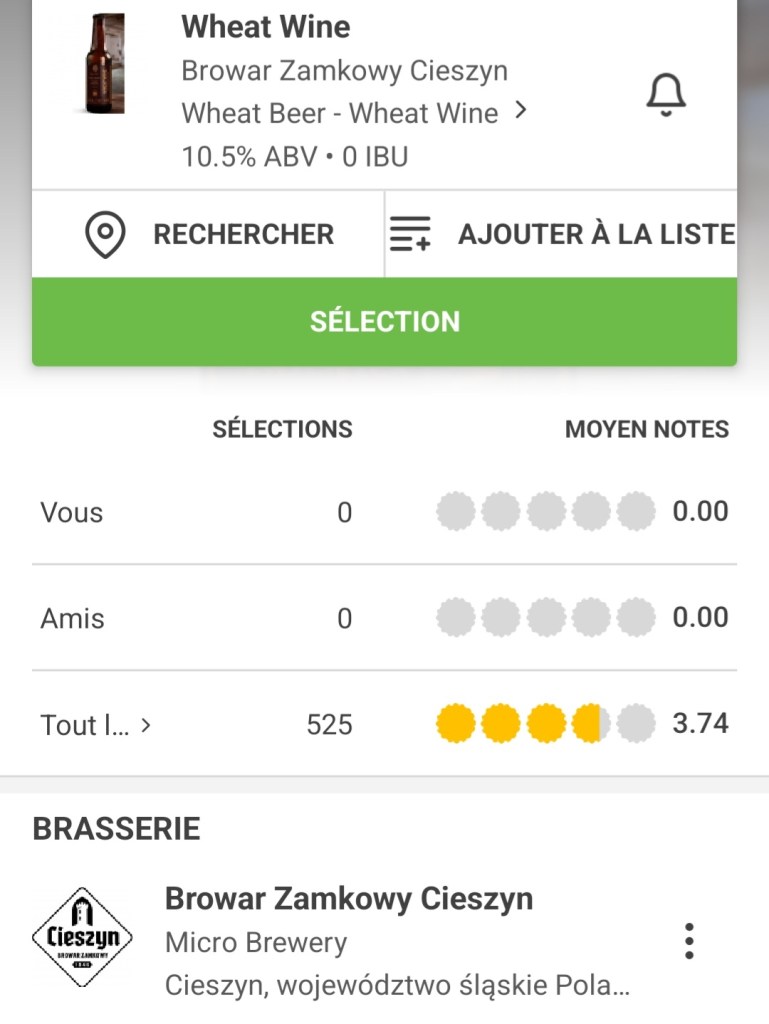Screen dimensions: 769x1024
Task: Tap the Wheat Wine beer title
Action: click(x=266, y=27)
